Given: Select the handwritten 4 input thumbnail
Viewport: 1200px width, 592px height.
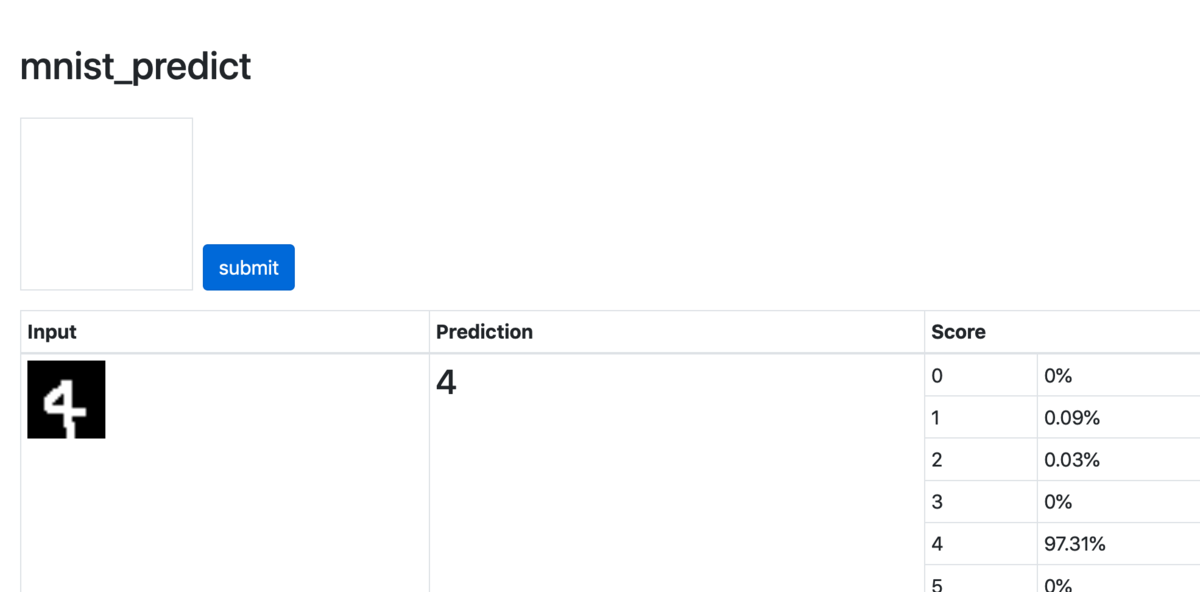Looking at the screenshot, I should (x=66, y=399).
